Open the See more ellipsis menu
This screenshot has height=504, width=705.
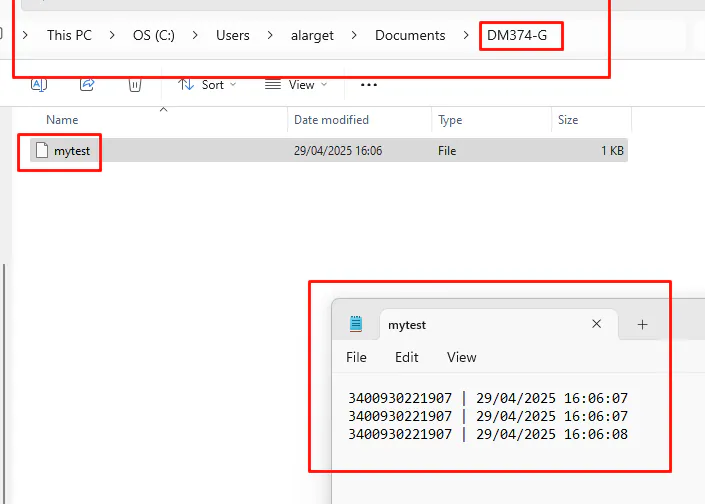point(369,85)
